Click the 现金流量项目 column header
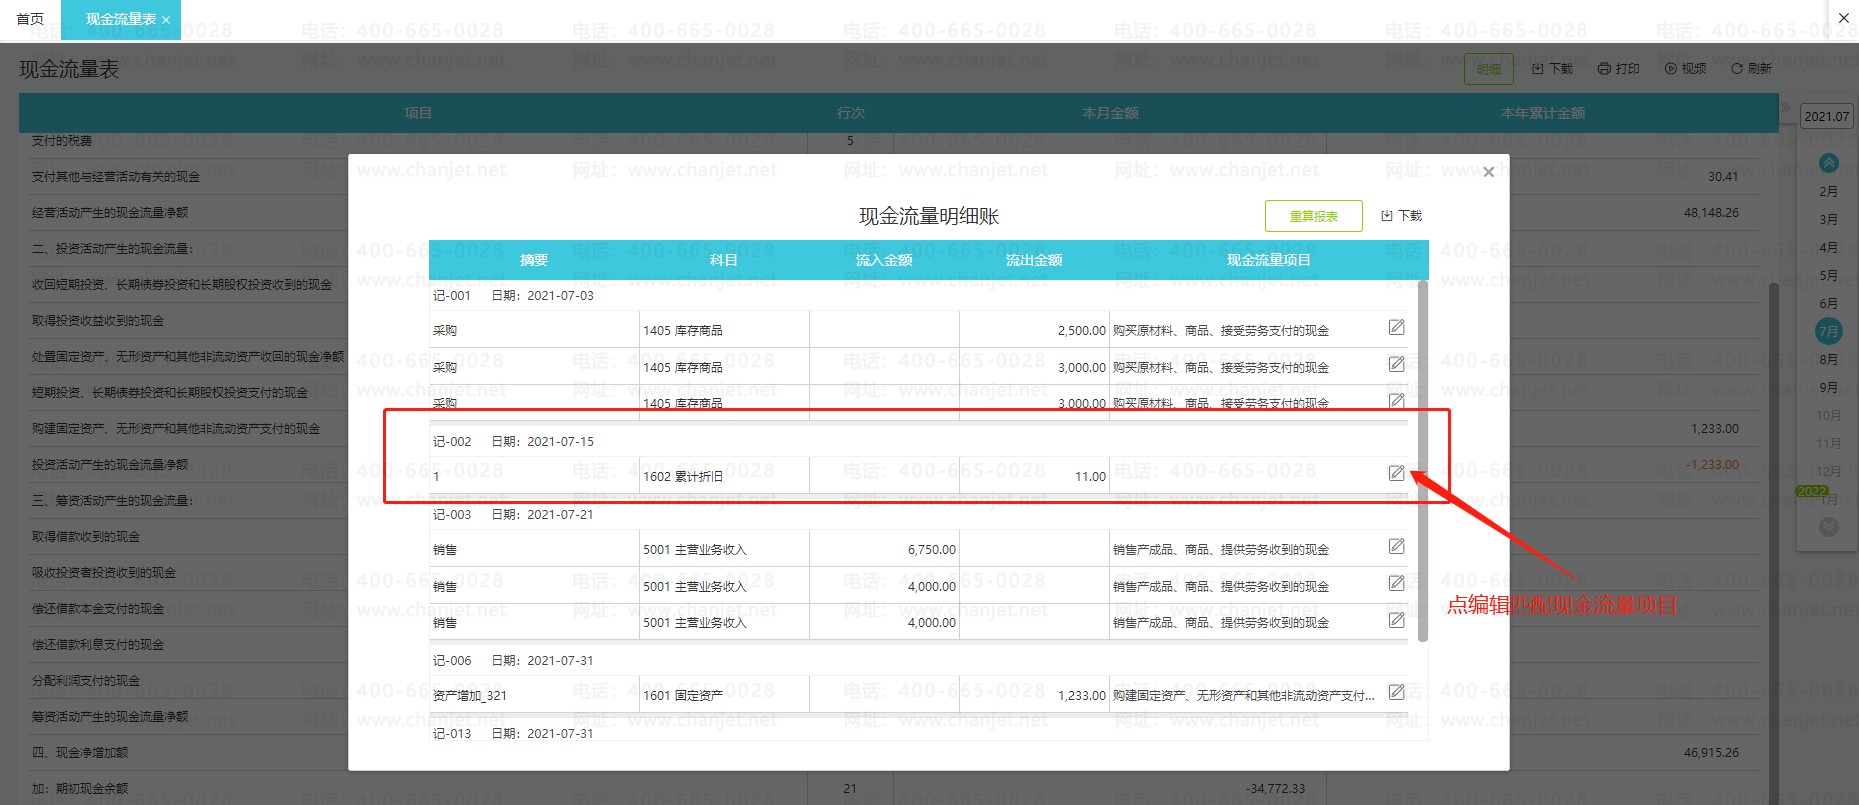The image size is (1859, 805). coord(1269,260)
